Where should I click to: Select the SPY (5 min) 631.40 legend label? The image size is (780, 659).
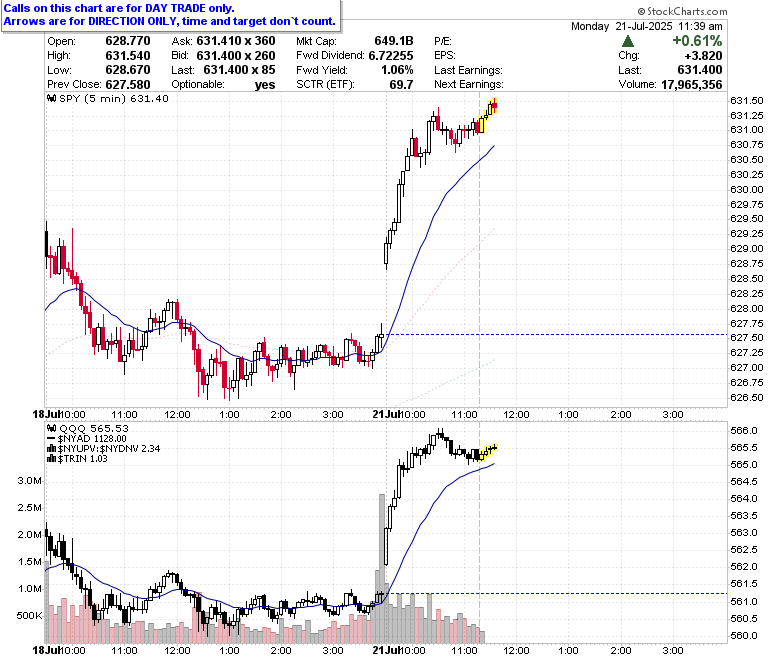coord(113,98)
